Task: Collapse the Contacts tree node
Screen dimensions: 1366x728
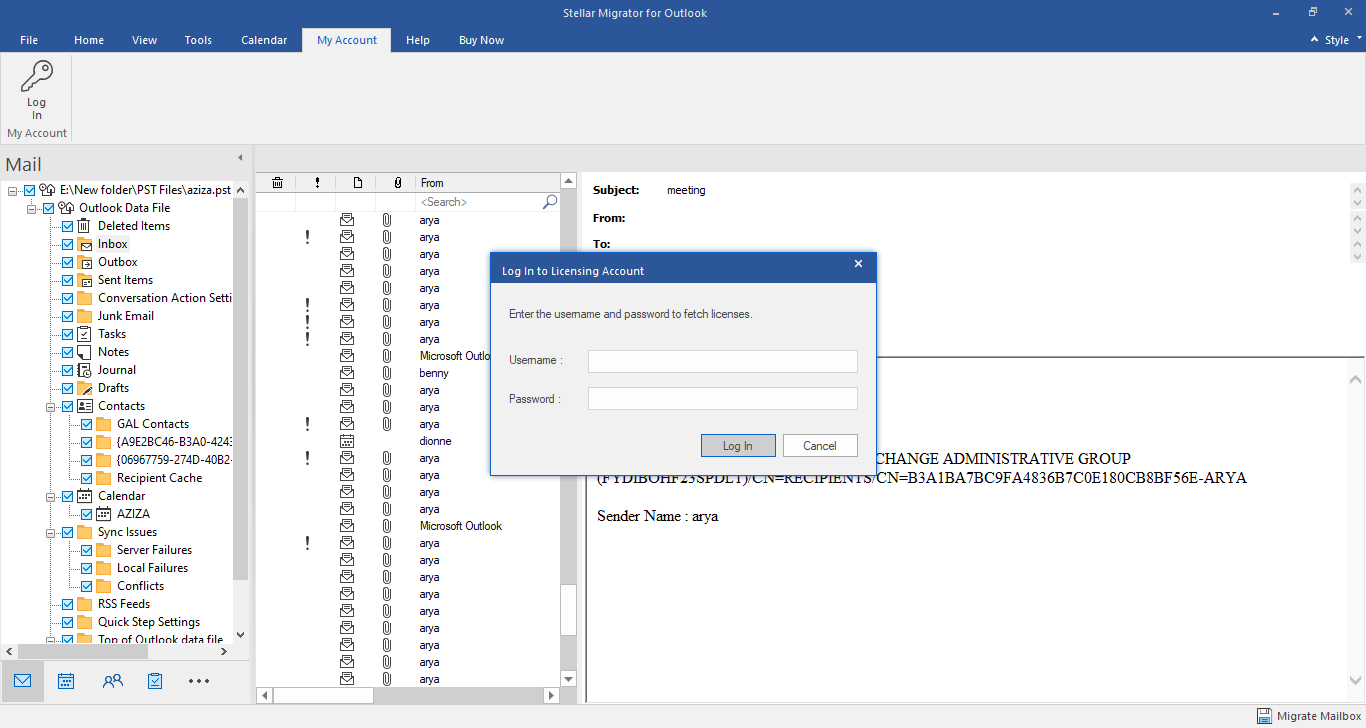Action: coord(51,406)
